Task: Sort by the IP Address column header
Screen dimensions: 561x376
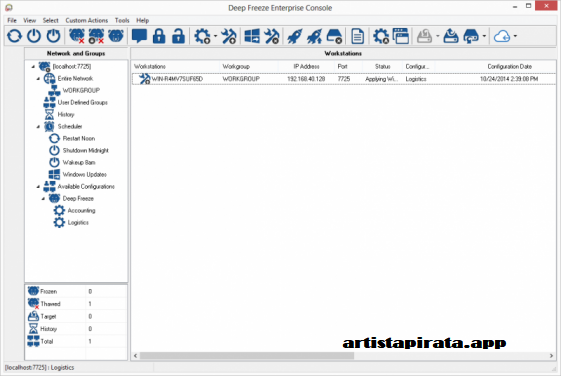Action: (x=306, y=67)
